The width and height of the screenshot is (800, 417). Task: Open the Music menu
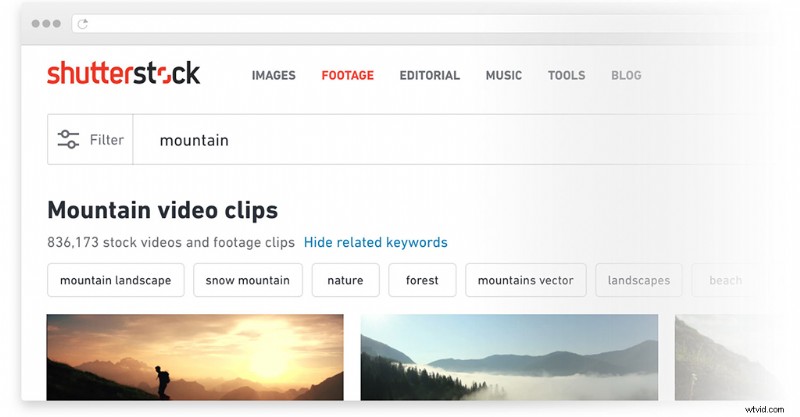(504, 76)
